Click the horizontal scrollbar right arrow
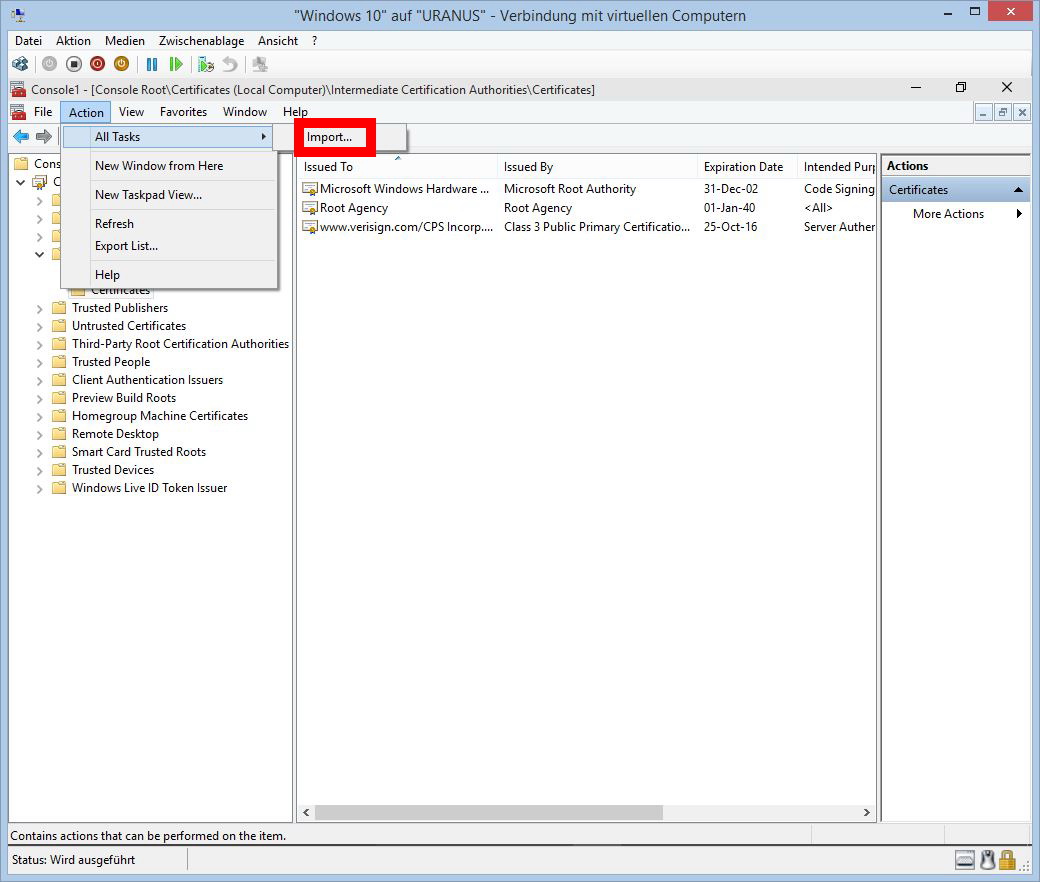The image size is (1040, 882). pyautogui.click(x=867, y=813)
